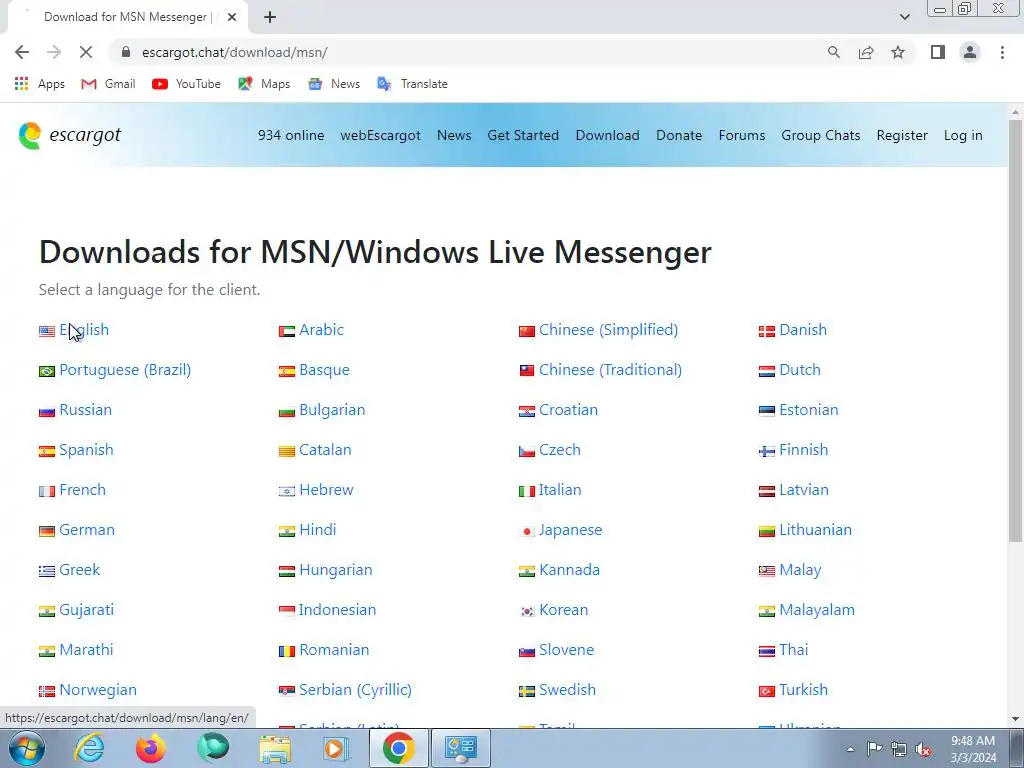Screen dimensions: 1024x768
Task: Open the Forums nav item
Action: click(x=742, y=135)
